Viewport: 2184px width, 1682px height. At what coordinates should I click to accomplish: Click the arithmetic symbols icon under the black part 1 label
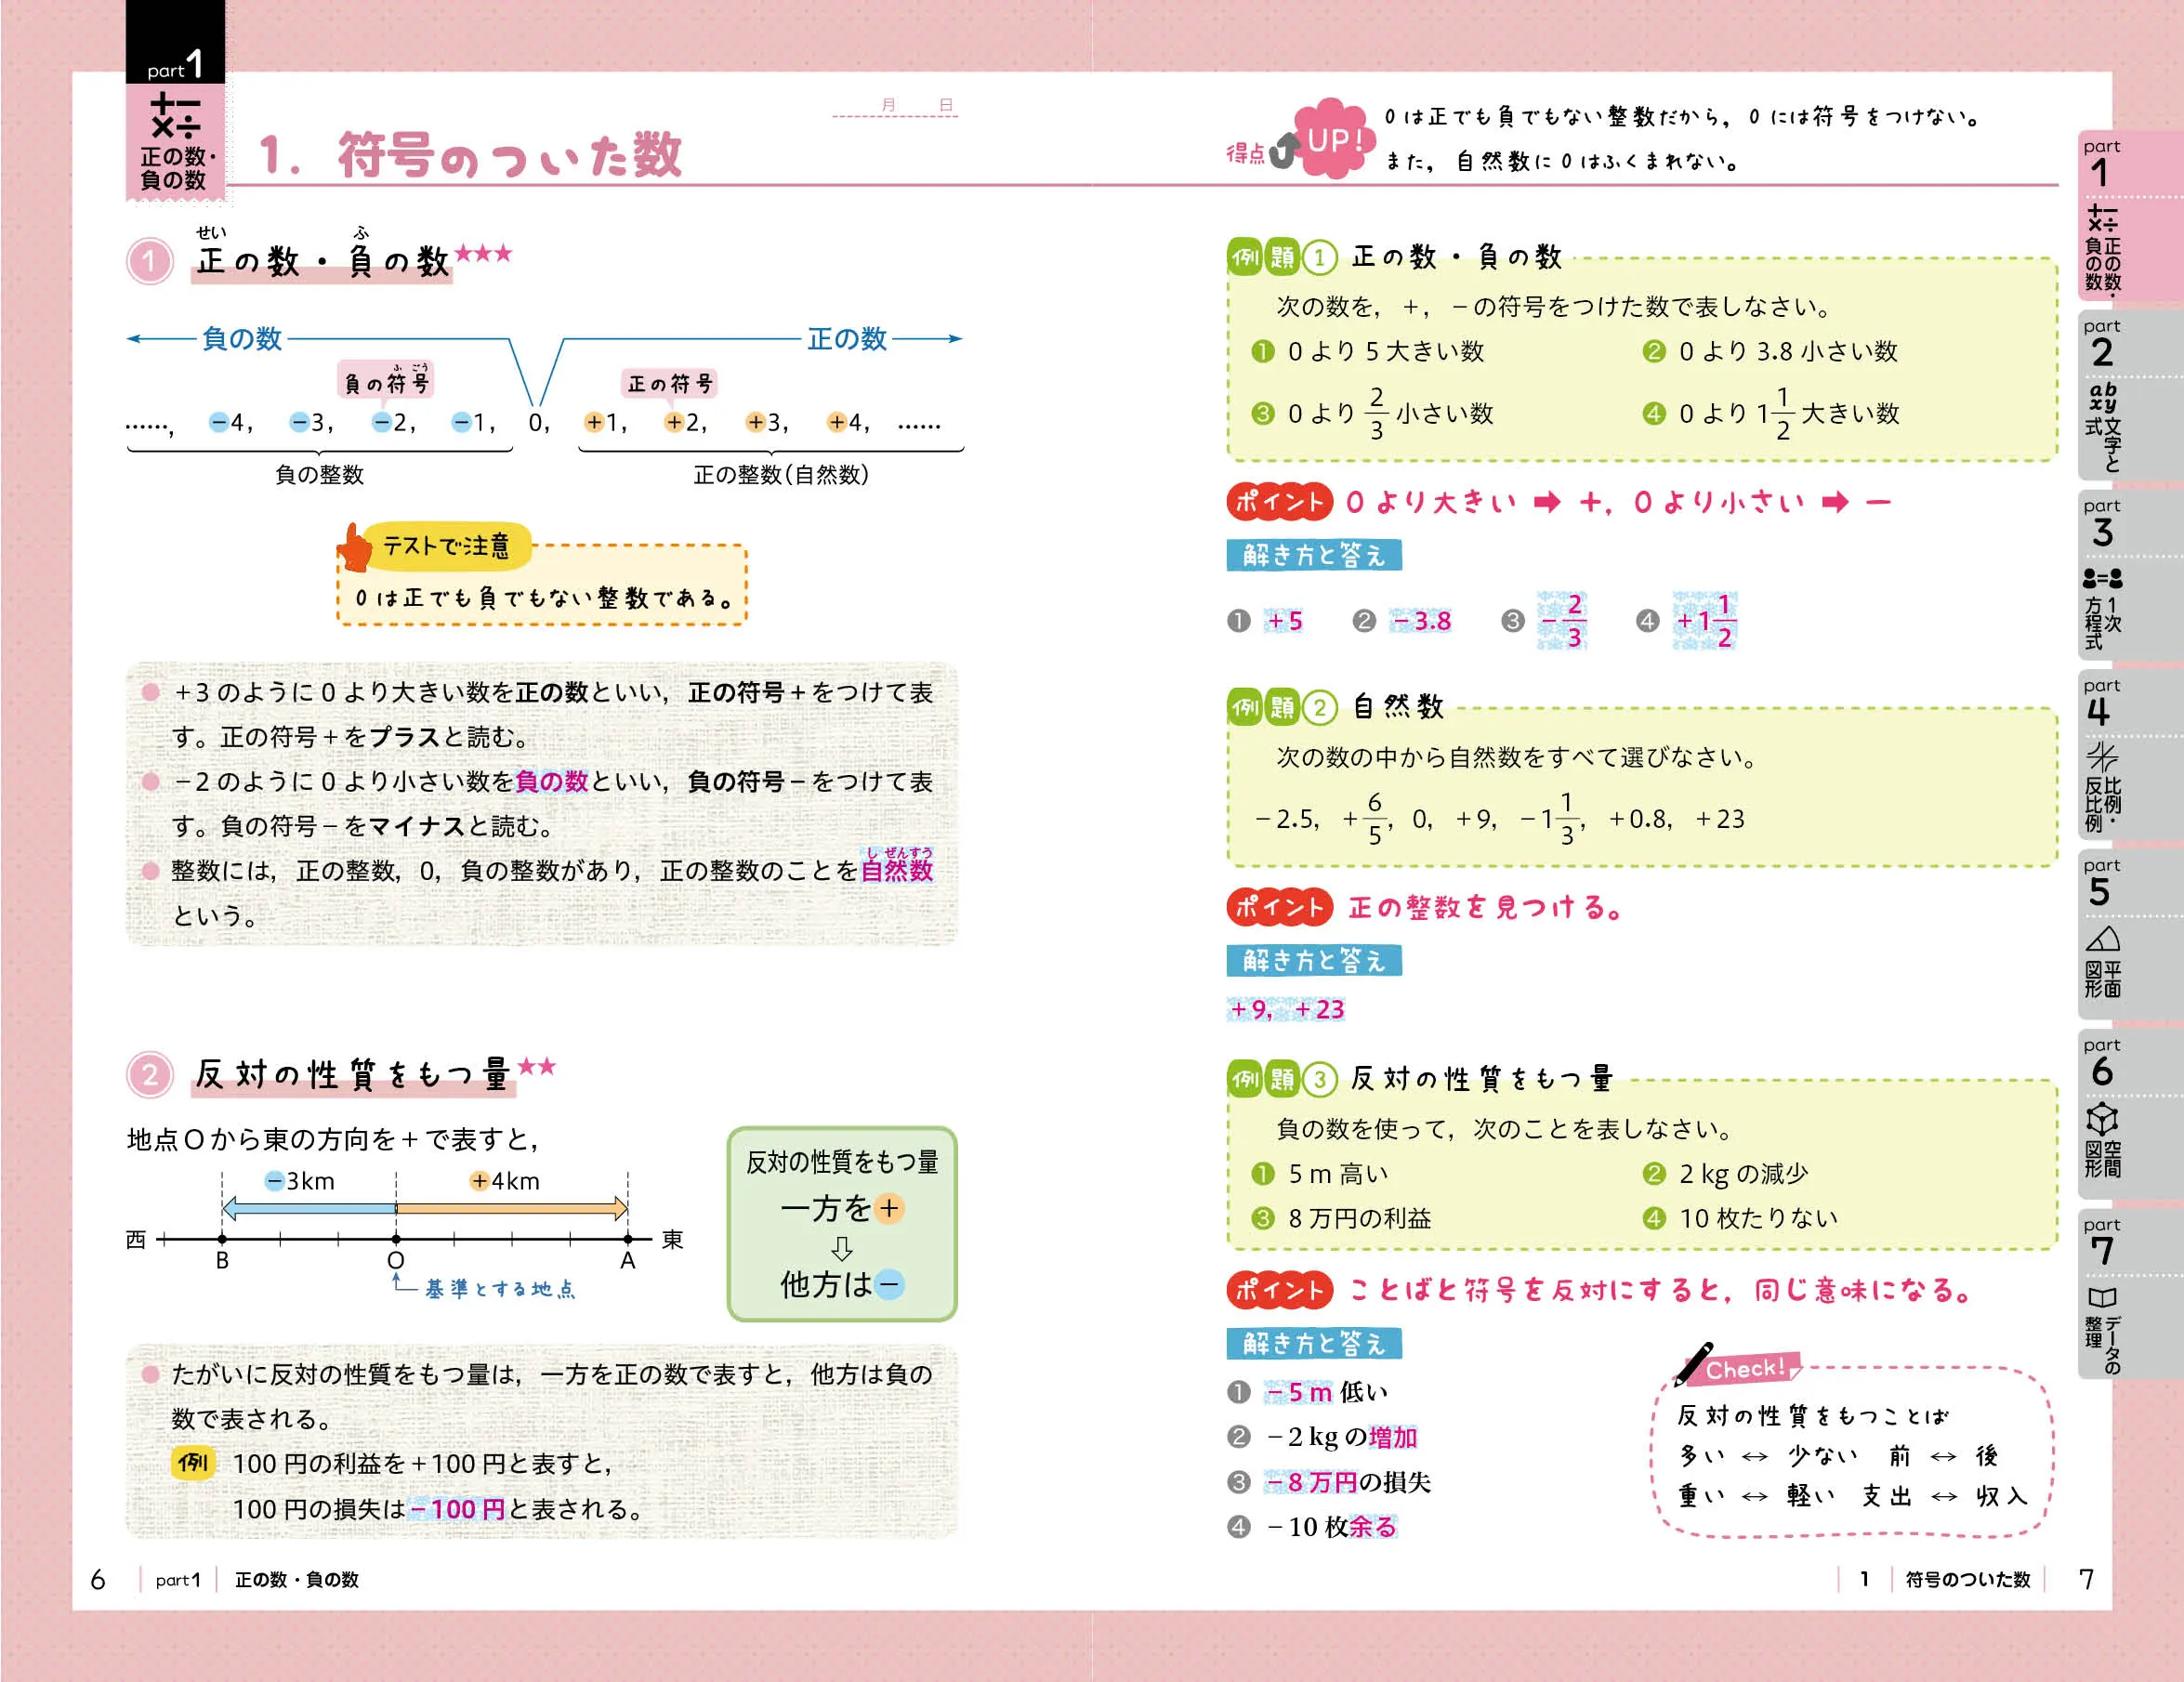click(x=175, y=115)
